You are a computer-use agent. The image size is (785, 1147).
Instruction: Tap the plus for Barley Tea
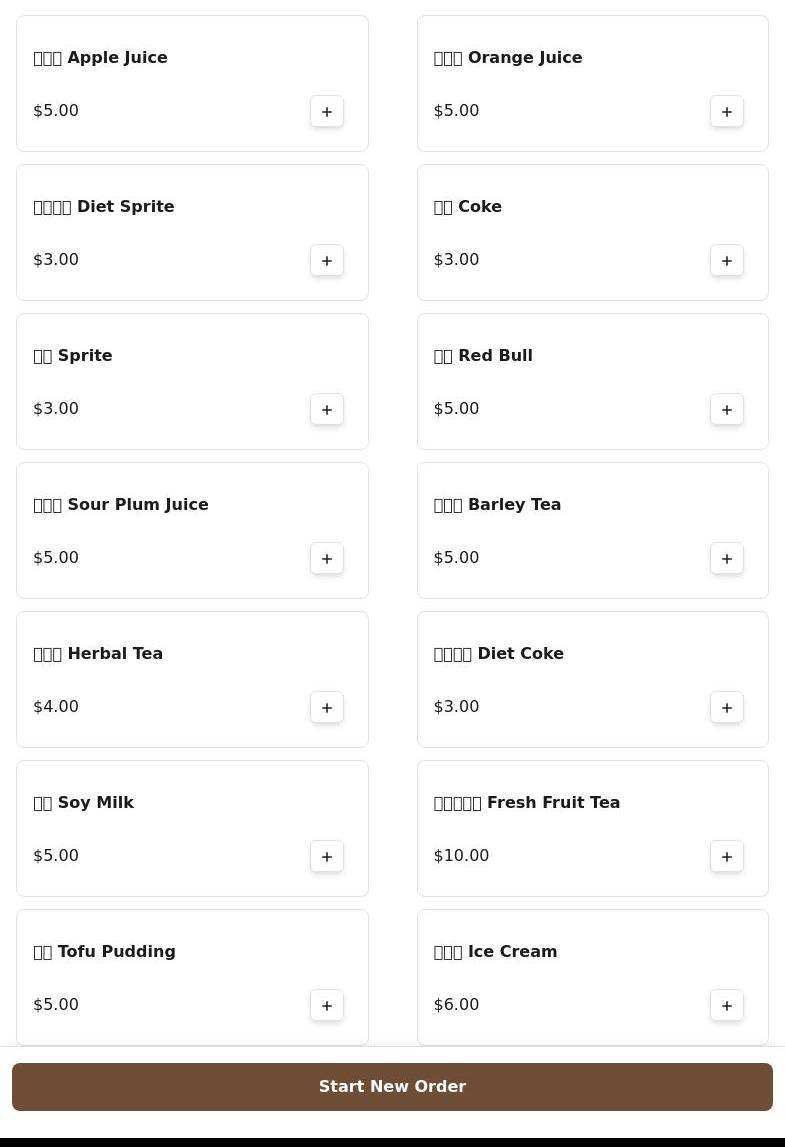coord(727,558)
